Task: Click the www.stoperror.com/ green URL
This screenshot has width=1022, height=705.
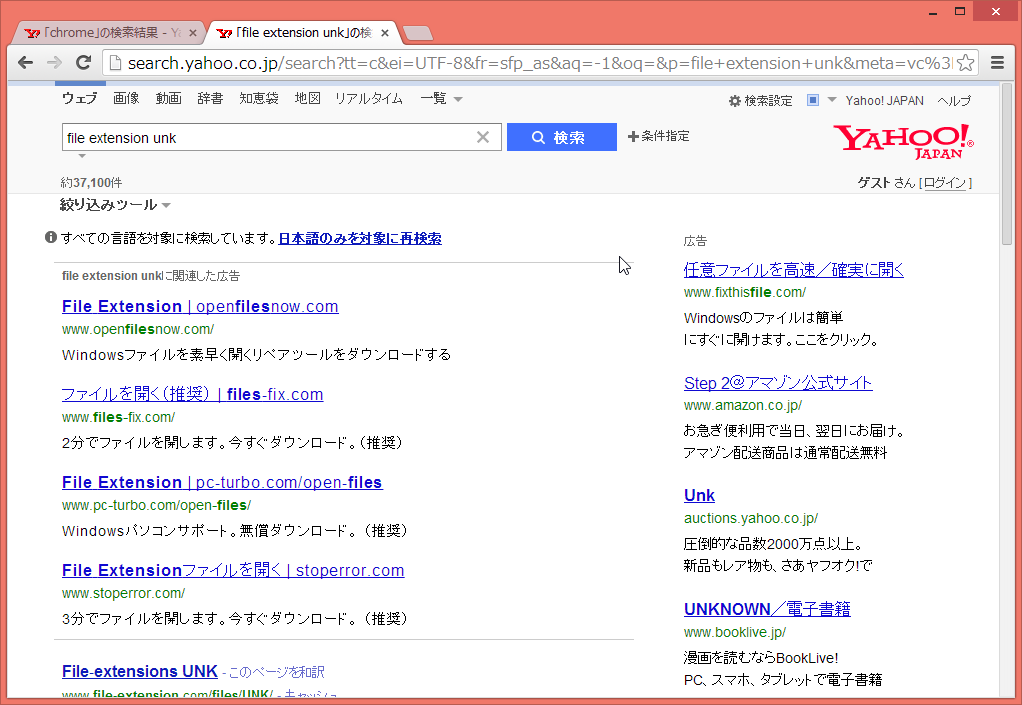Action: pyautogui.click(x=124, y=594)
